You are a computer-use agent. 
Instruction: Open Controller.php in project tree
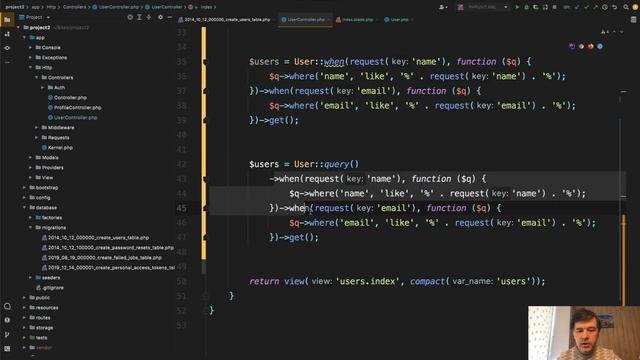coord(70,98)
